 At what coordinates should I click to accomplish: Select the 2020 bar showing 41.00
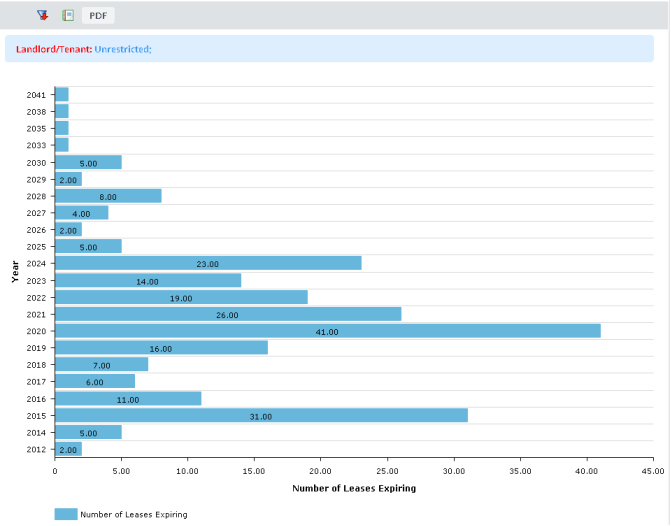pyautogui.click(x=327, y=331)
